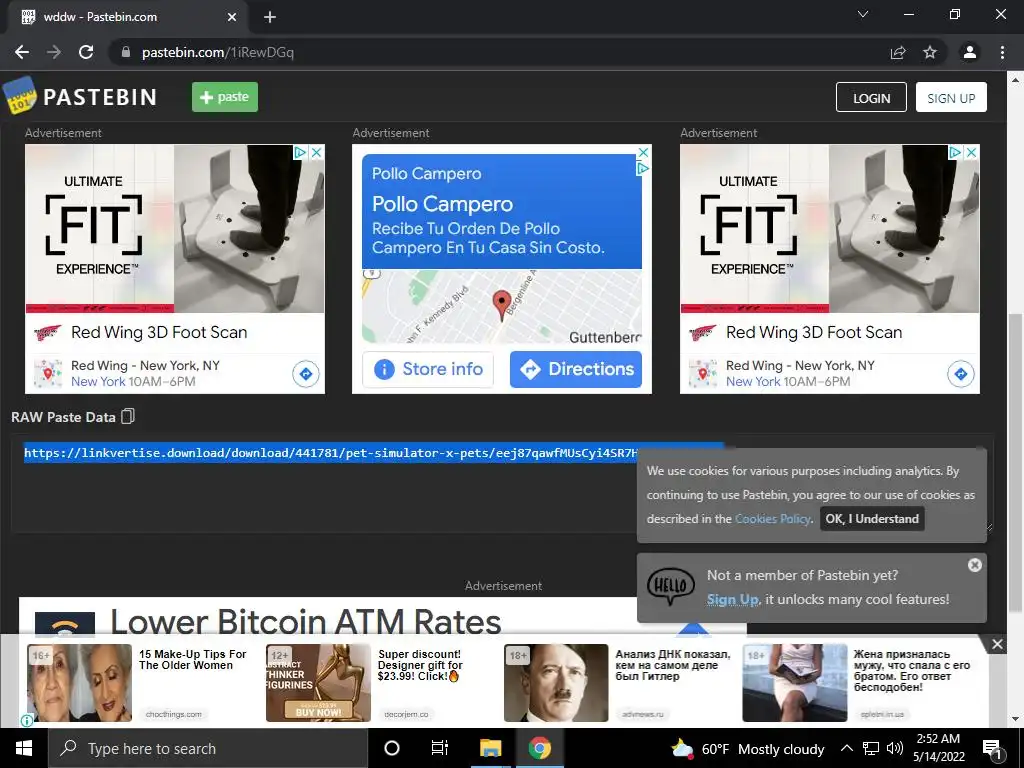
Task: Click the Анализ ДНК ad article text
Action: tap(673, 665)
